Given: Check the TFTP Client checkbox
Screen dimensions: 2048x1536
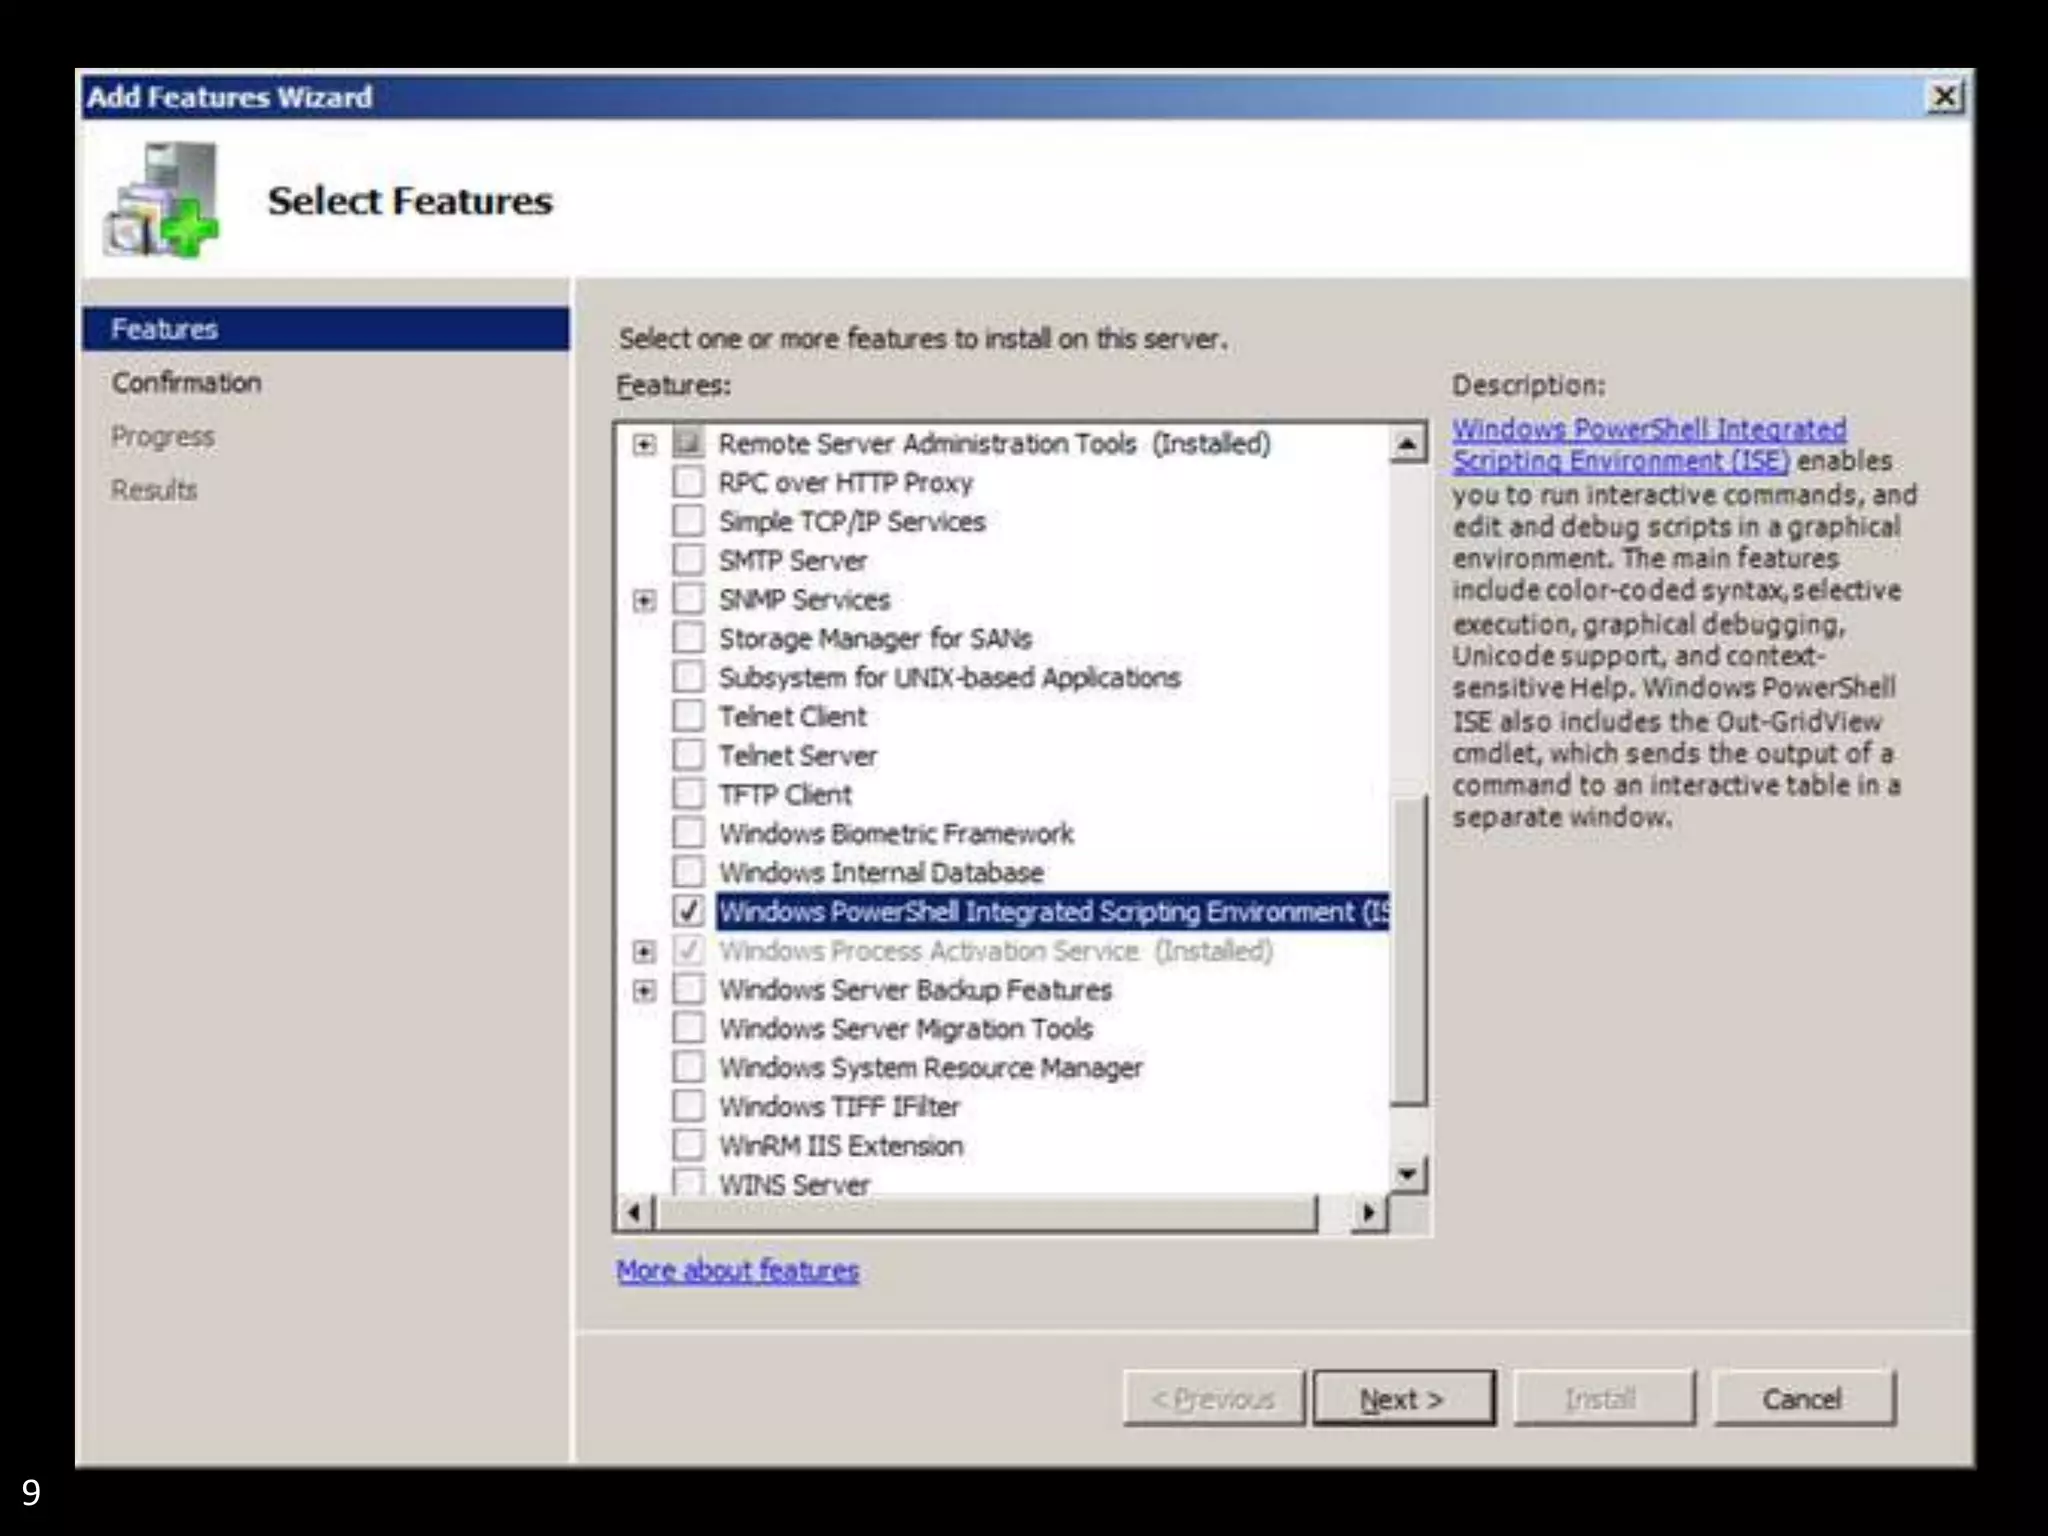Looking at the screenshot, I should pos(688,794).
